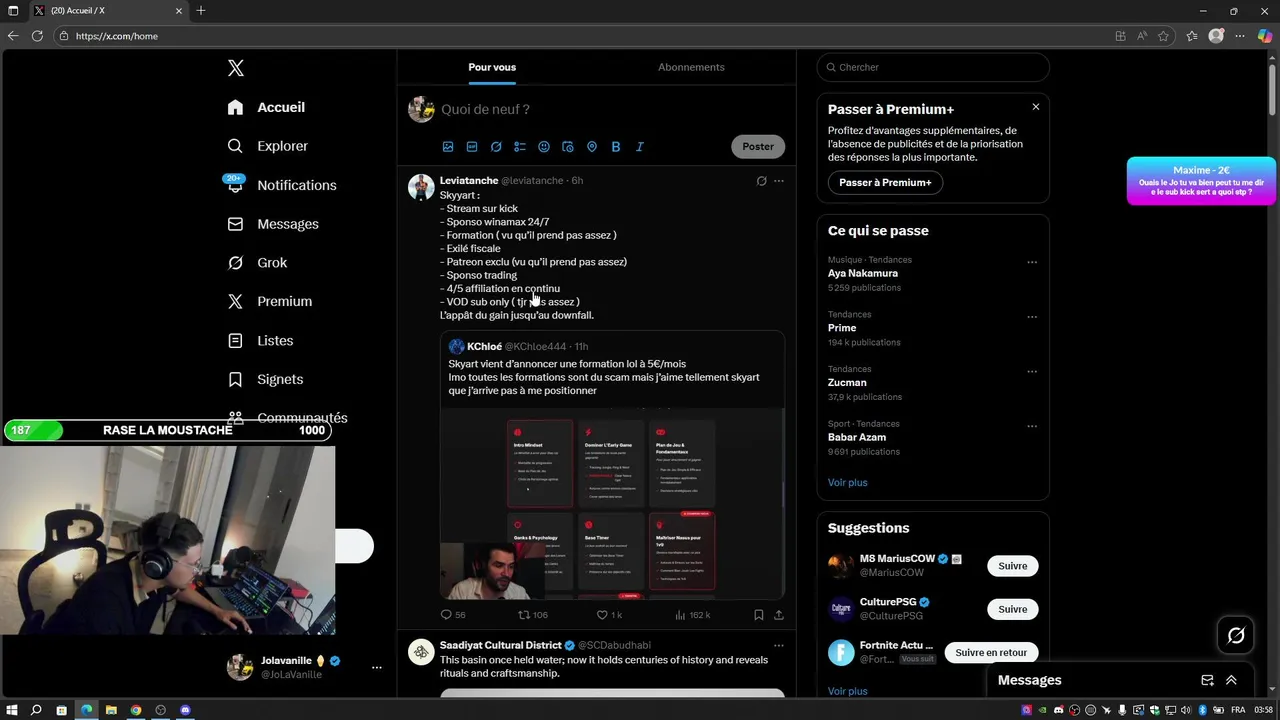Screen dimensions: 1280x720
Task: Switch to the Abonnements tab
Action: (x=691, y=67)
